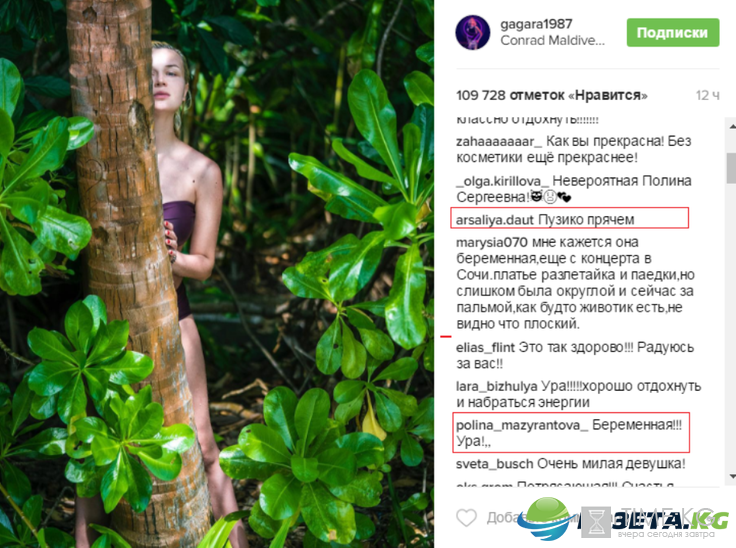Viewport: 736px width, 548px height.
Task: Click the scrollbar down arrow in comments
Action: 732,476
